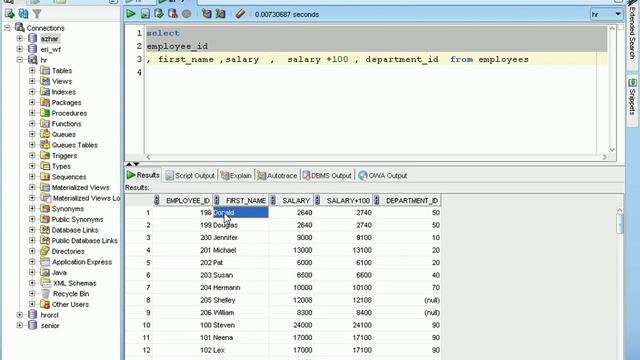Viewport: 640px width, 360px height.
Task: Click the sort icon beside the DEPARTMENT_ID header
Action: 376,200
